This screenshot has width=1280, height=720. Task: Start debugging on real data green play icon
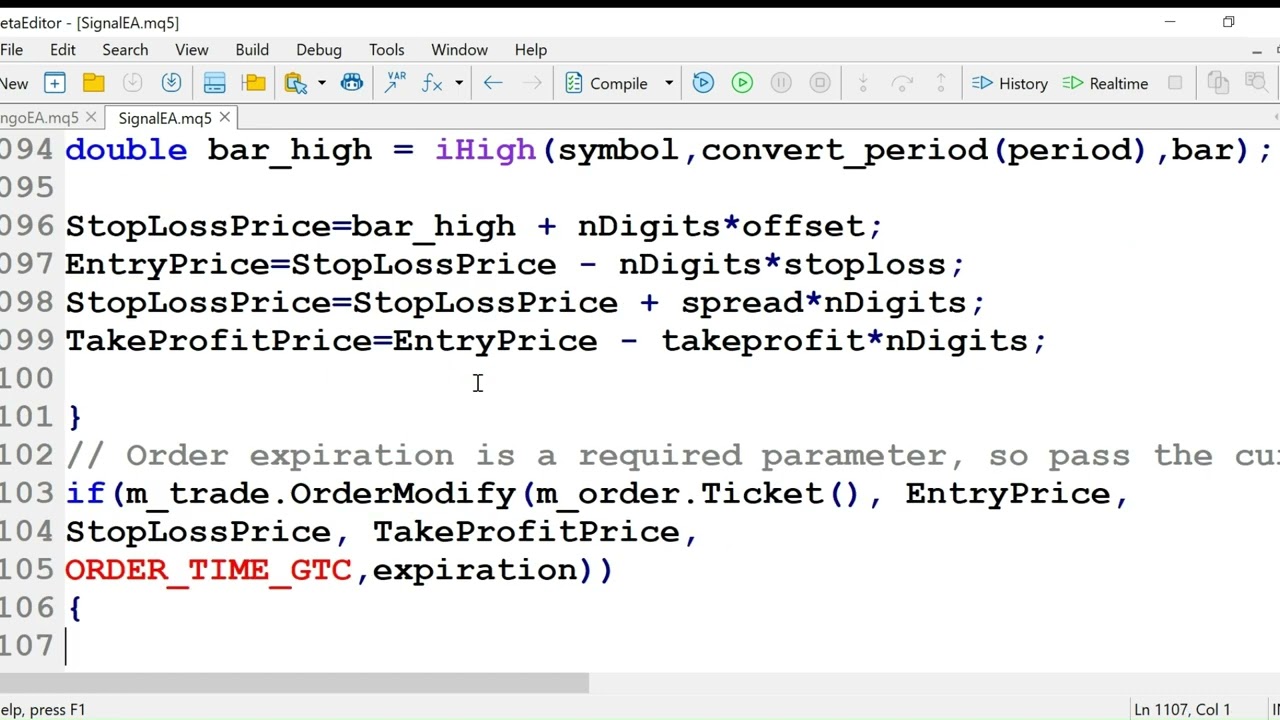point(742,83)
